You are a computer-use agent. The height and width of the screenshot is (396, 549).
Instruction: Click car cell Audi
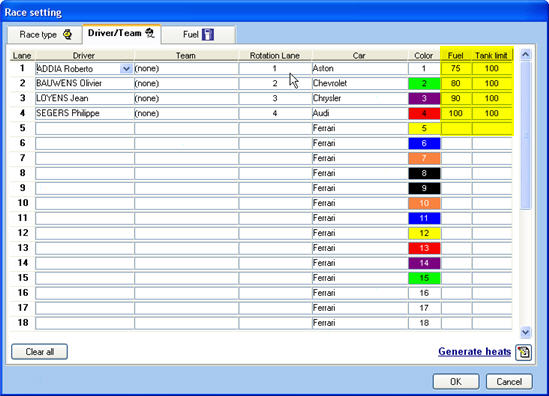point(360,113)
